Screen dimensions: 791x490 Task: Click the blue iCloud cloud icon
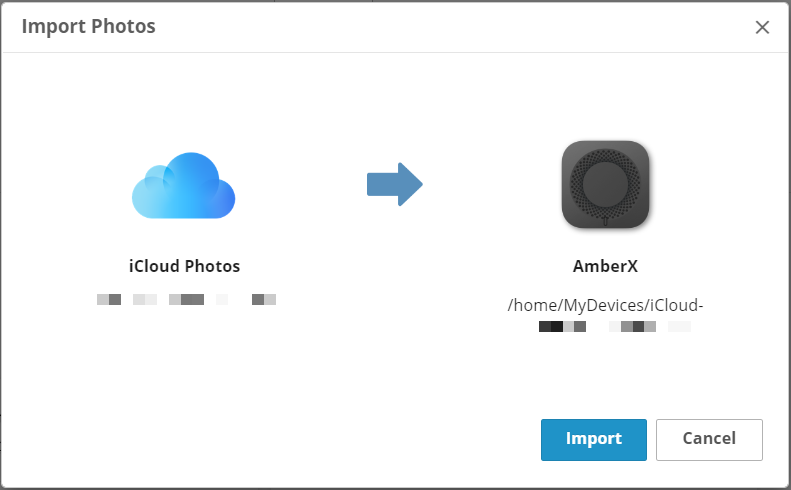[183, 185]
